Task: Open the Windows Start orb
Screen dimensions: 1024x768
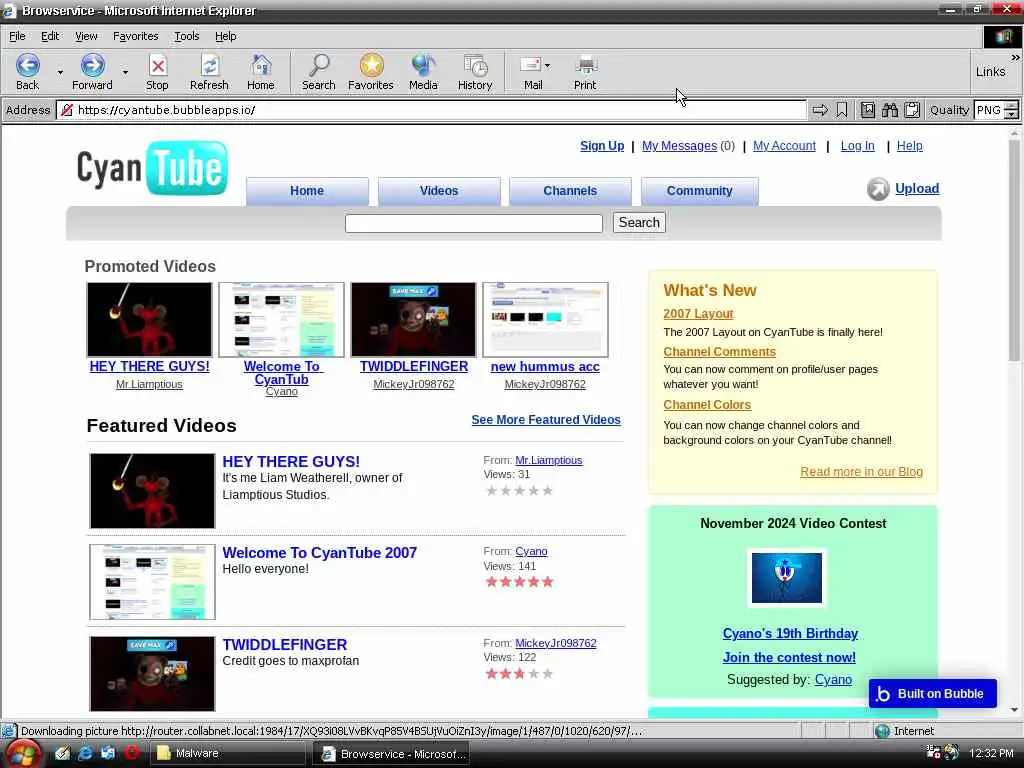Action: (24, 754)
